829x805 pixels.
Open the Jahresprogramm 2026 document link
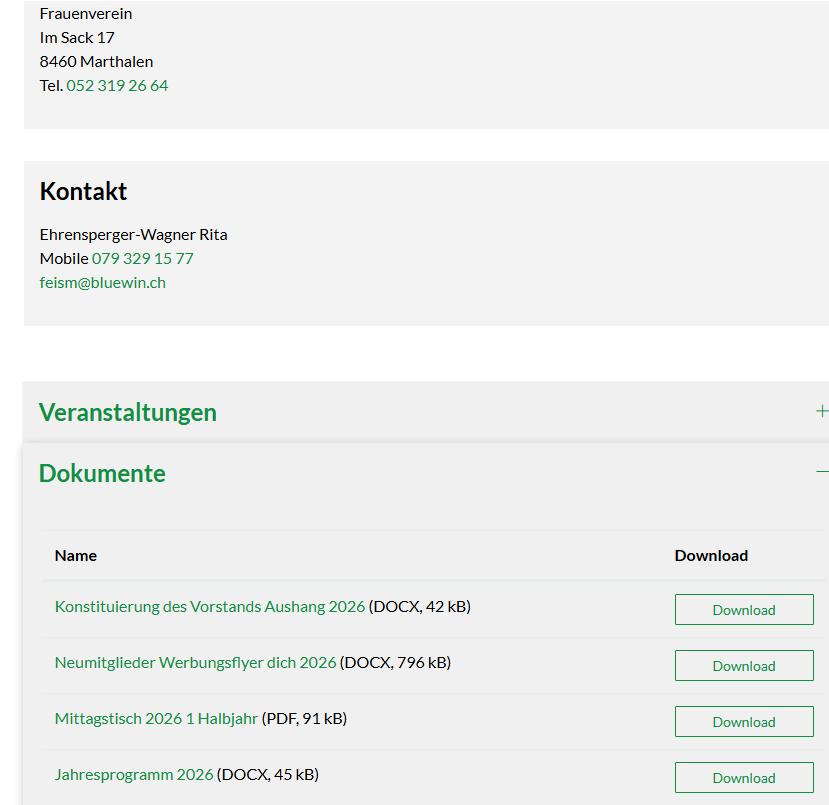134,774
